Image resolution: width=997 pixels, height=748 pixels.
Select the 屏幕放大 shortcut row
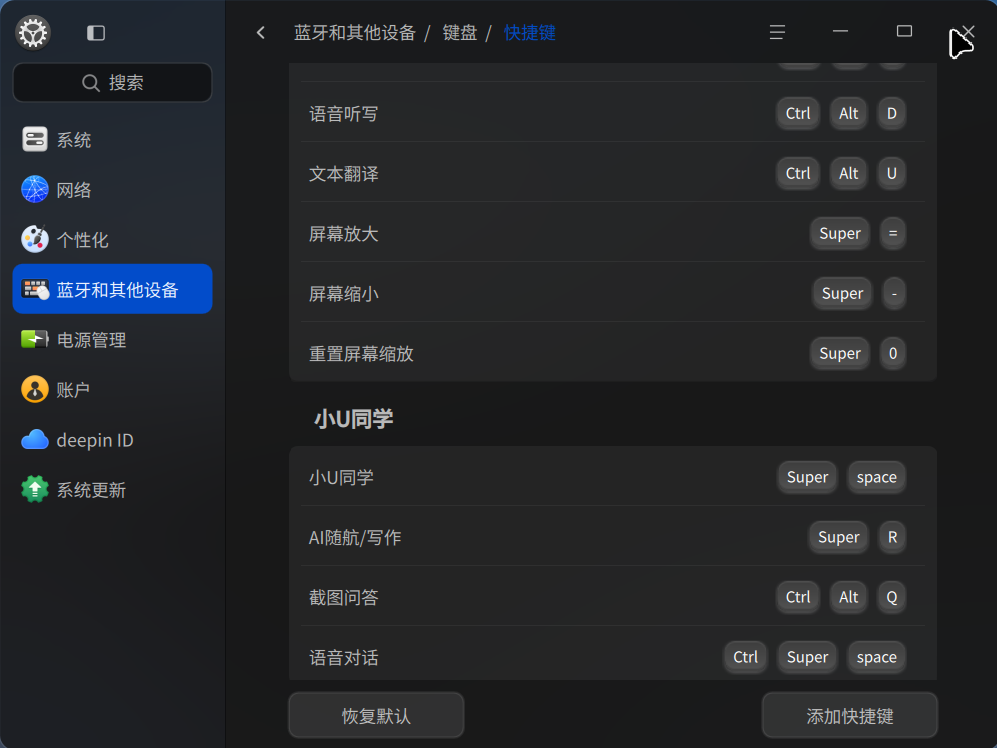(613, 233)
